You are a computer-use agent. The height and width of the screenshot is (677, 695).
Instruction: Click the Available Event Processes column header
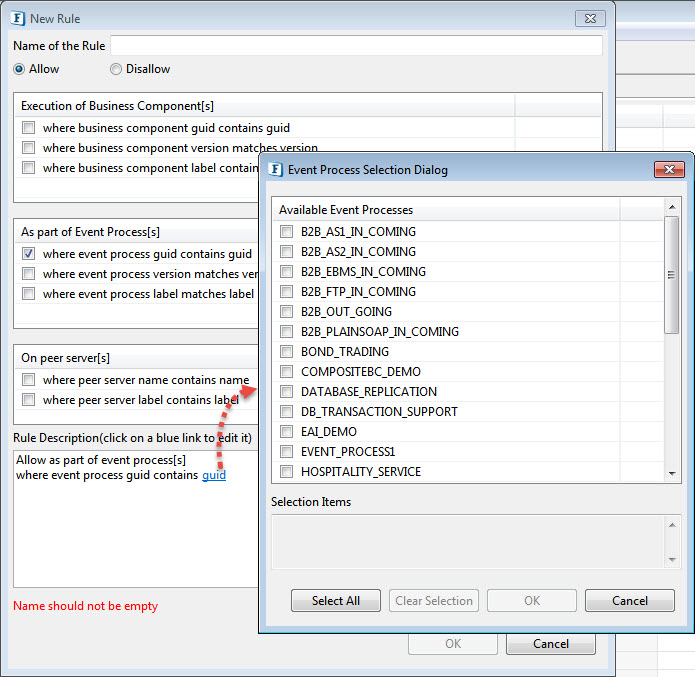coord(445,210)
